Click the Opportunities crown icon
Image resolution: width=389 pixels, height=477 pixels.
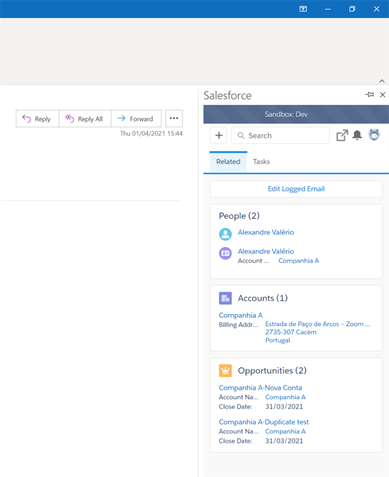tap(225, 370)
